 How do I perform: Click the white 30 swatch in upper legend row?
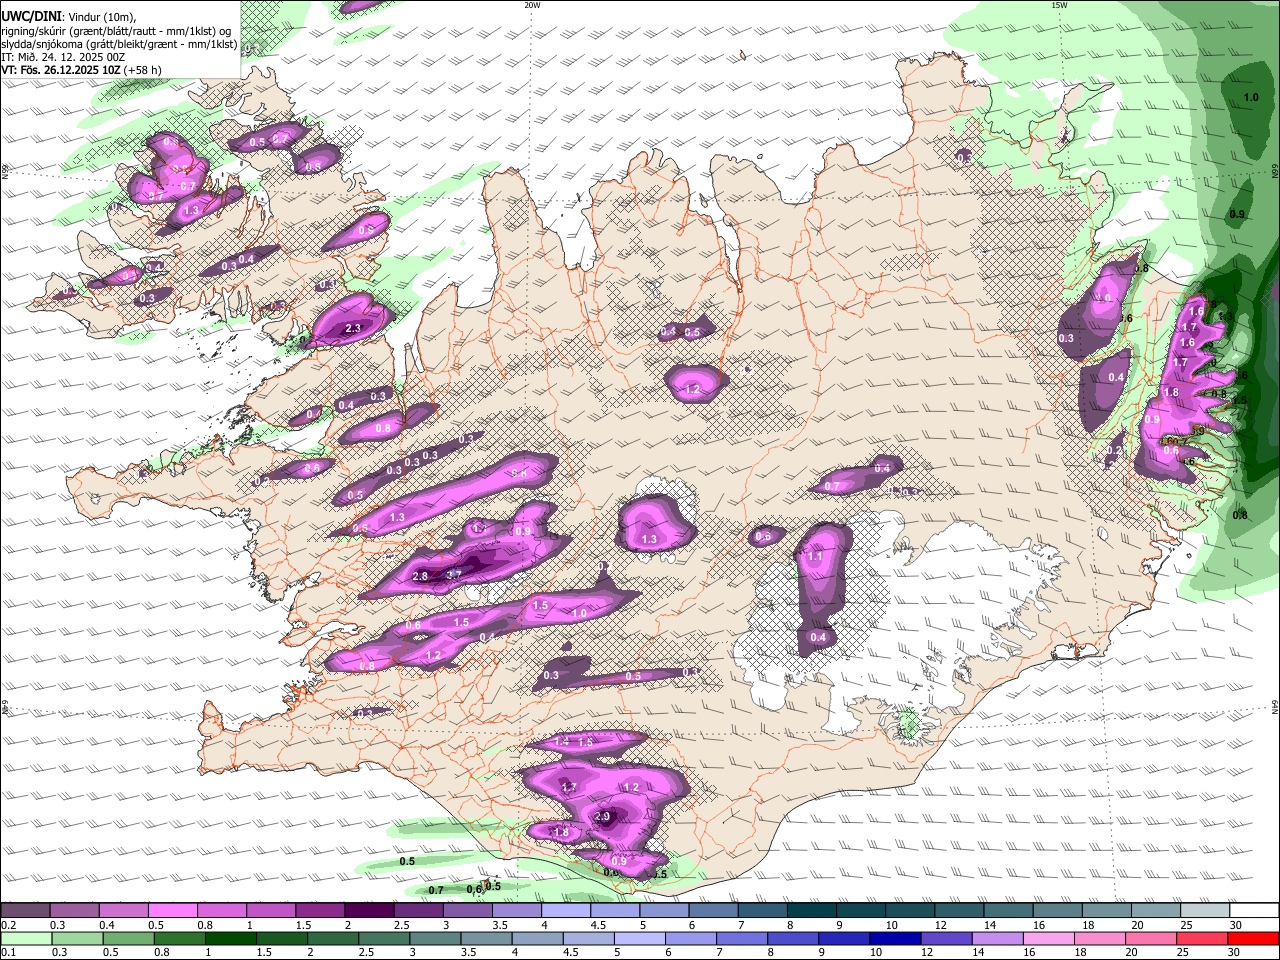click(1254, 911)
